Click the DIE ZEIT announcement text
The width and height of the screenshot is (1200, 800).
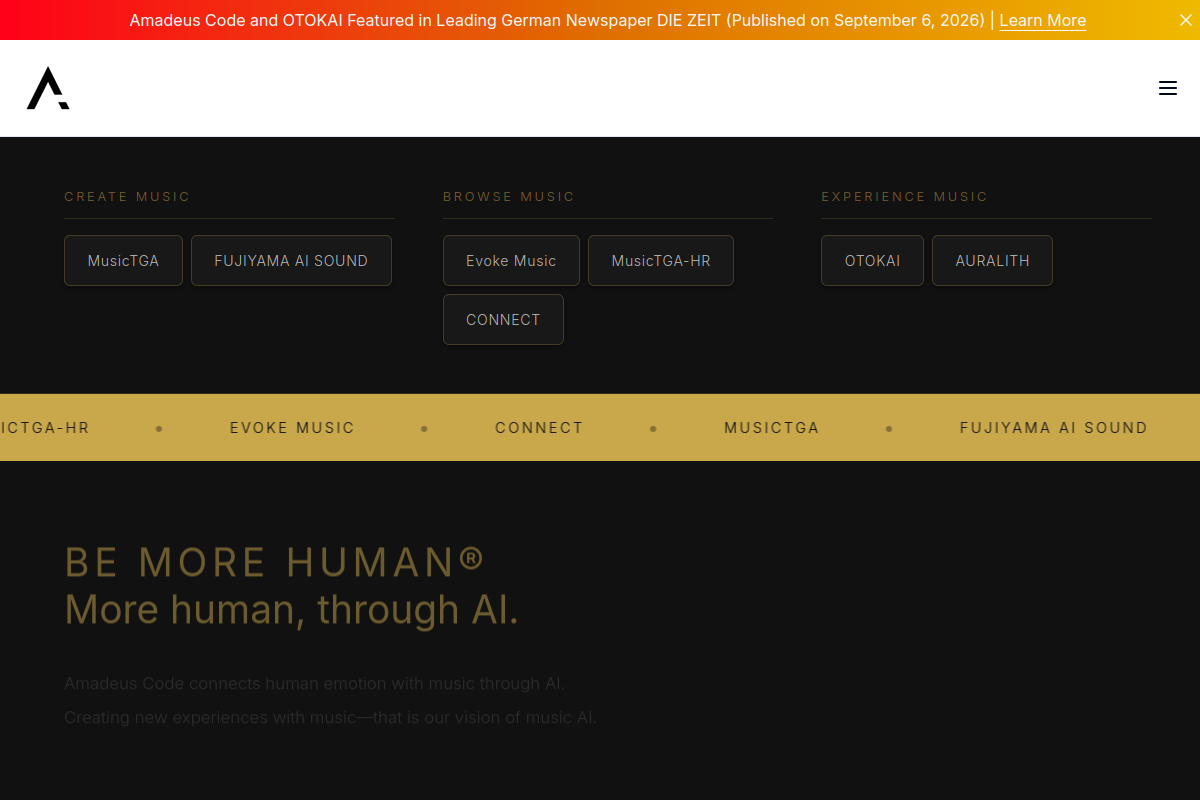[x=557, y=20]
